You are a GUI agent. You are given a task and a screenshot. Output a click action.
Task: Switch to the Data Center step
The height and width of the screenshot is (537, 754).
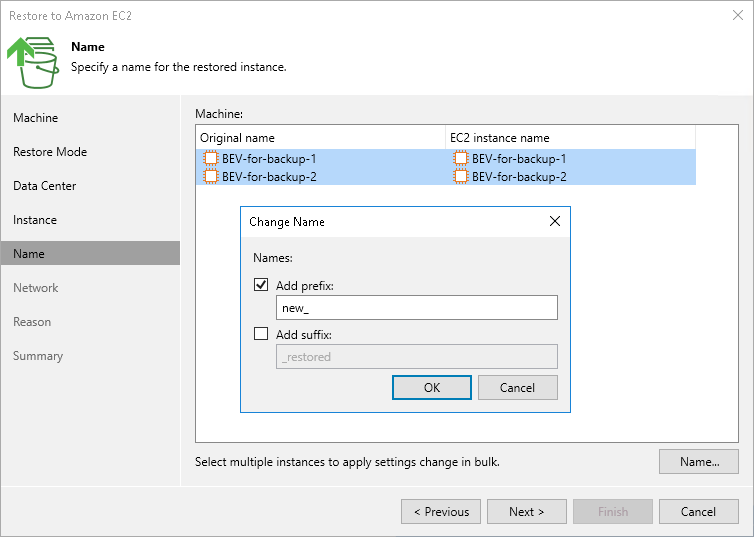(x=45, y=186)
